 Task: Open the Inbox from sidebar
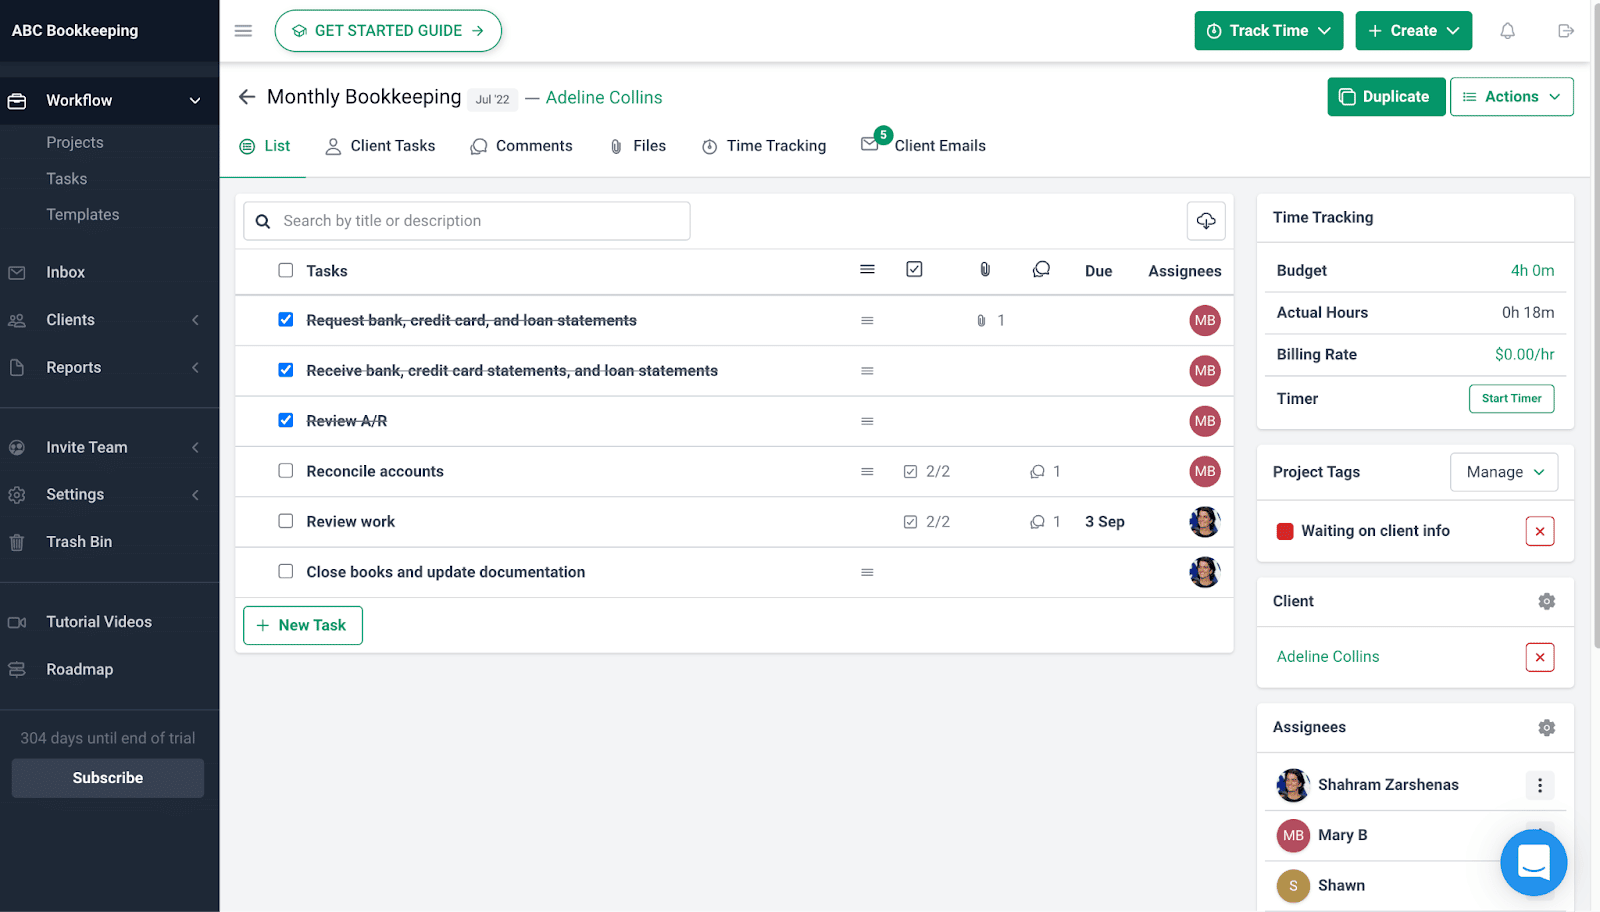pyautogui.click(x=65, y=272)
